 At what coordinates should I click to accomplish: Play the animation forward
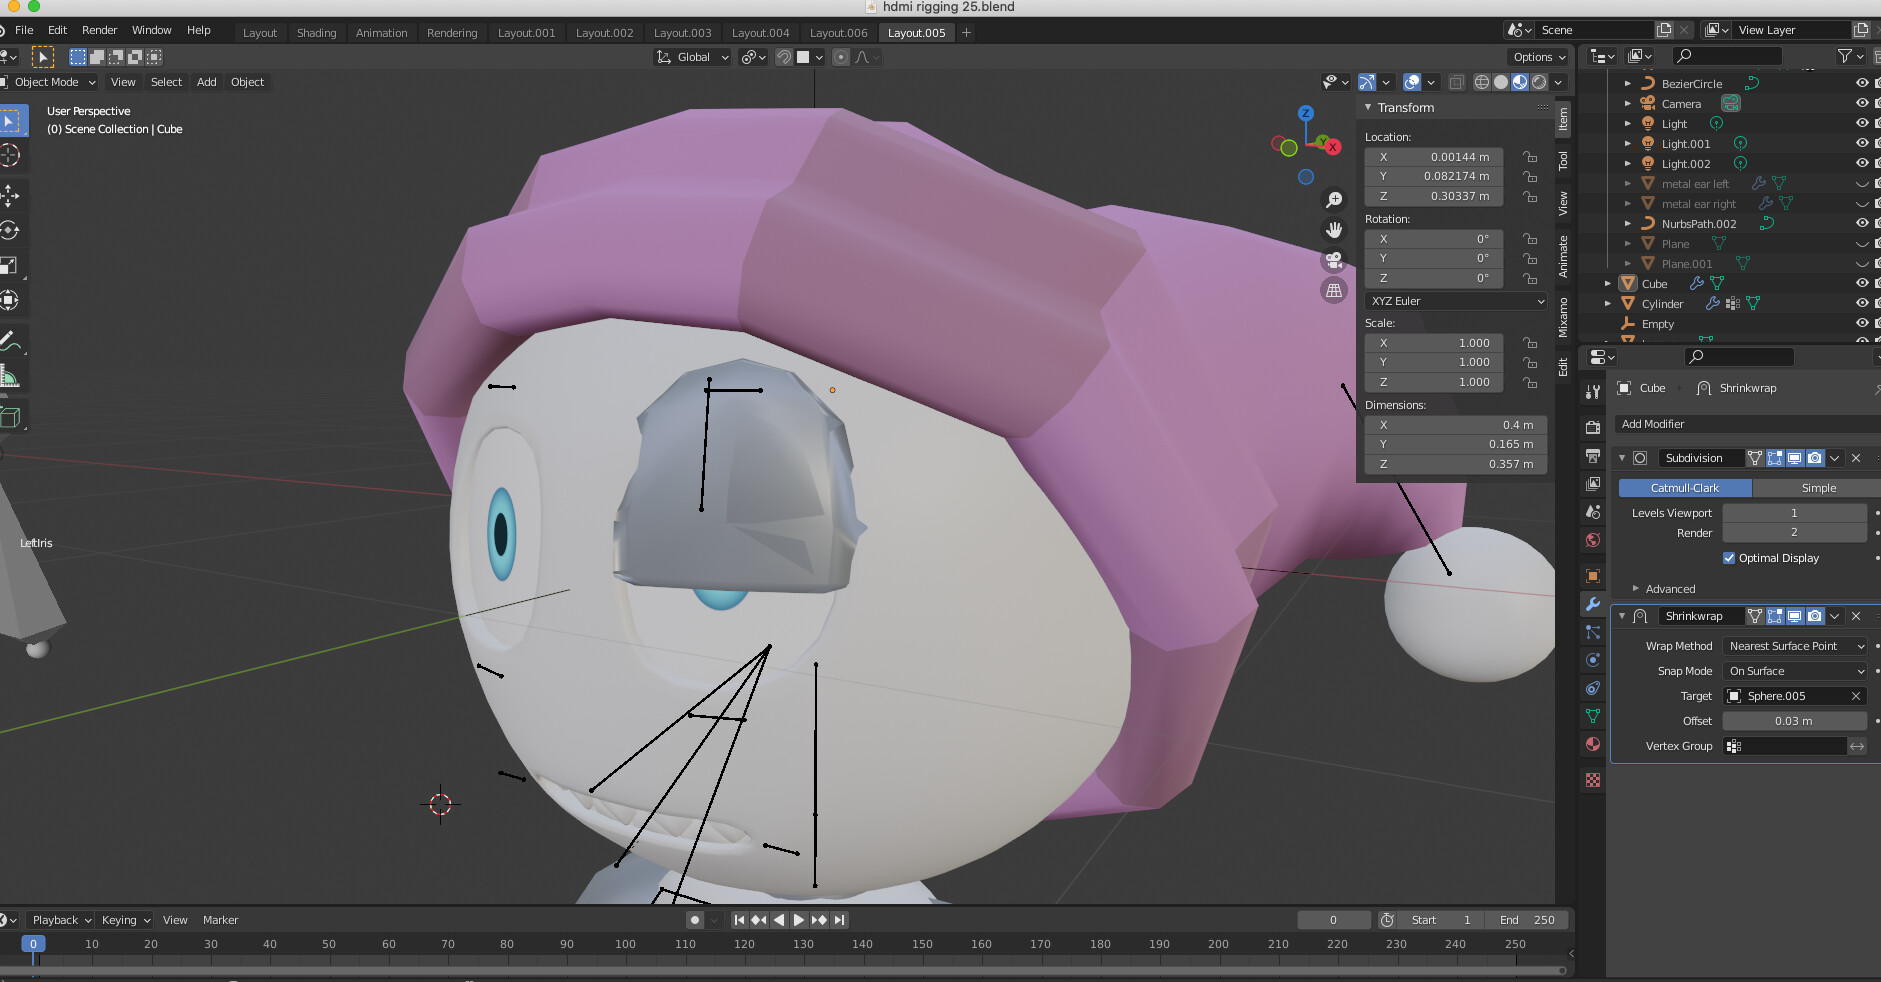click(x=799, y=920)
